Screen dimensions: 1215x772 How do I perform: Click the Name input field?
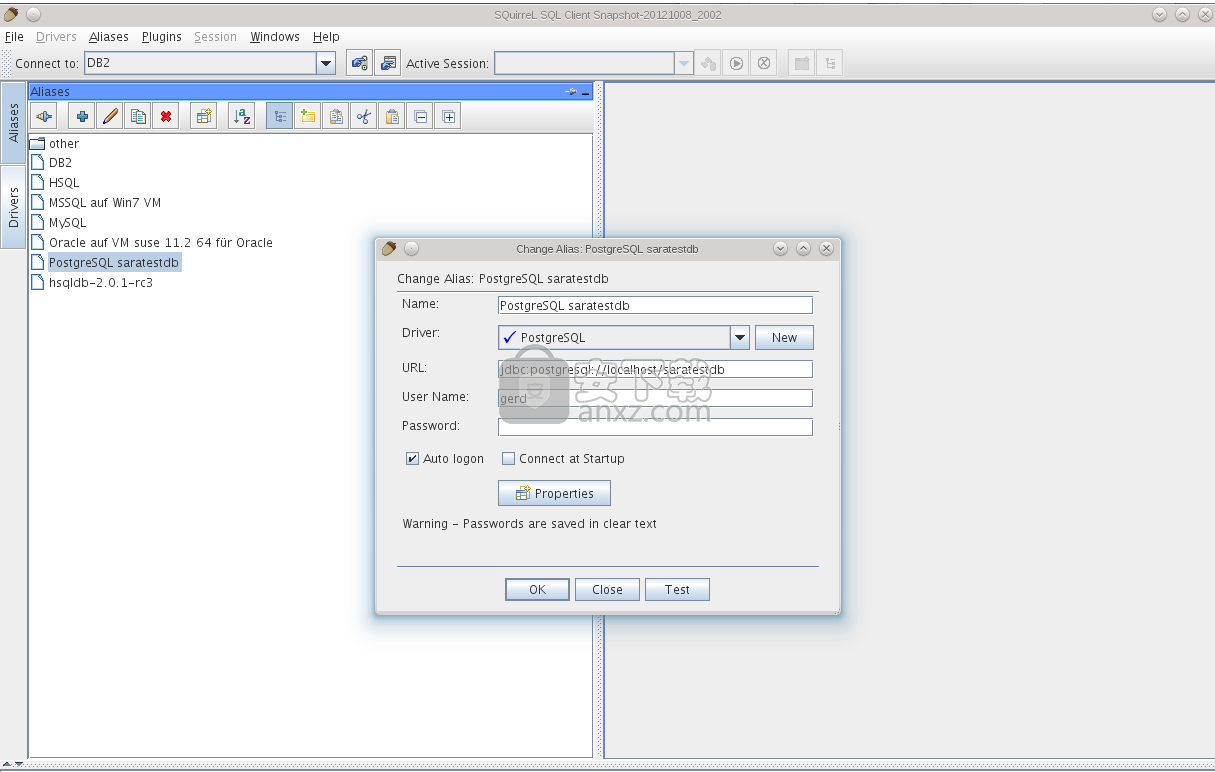(655, 306)
